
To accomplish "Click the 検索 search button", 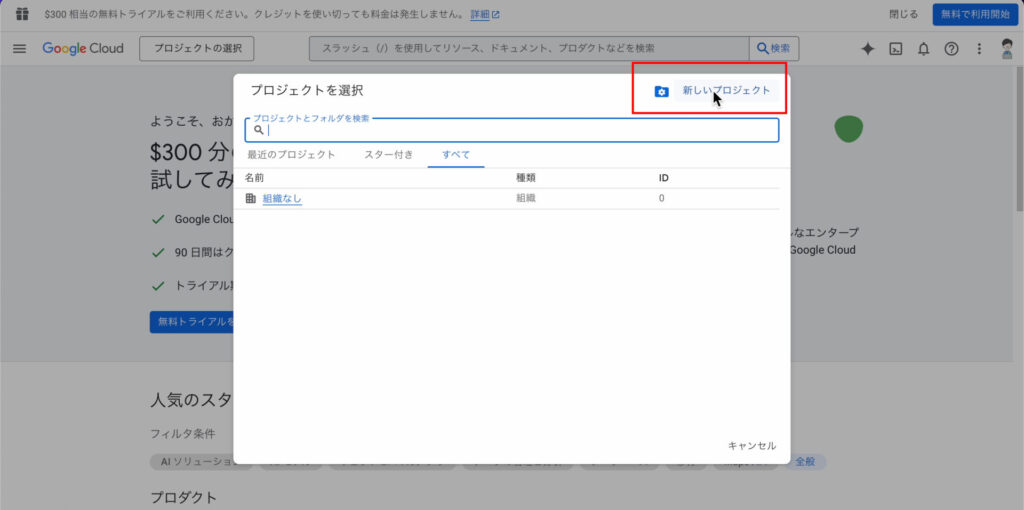I will (774, 49).
